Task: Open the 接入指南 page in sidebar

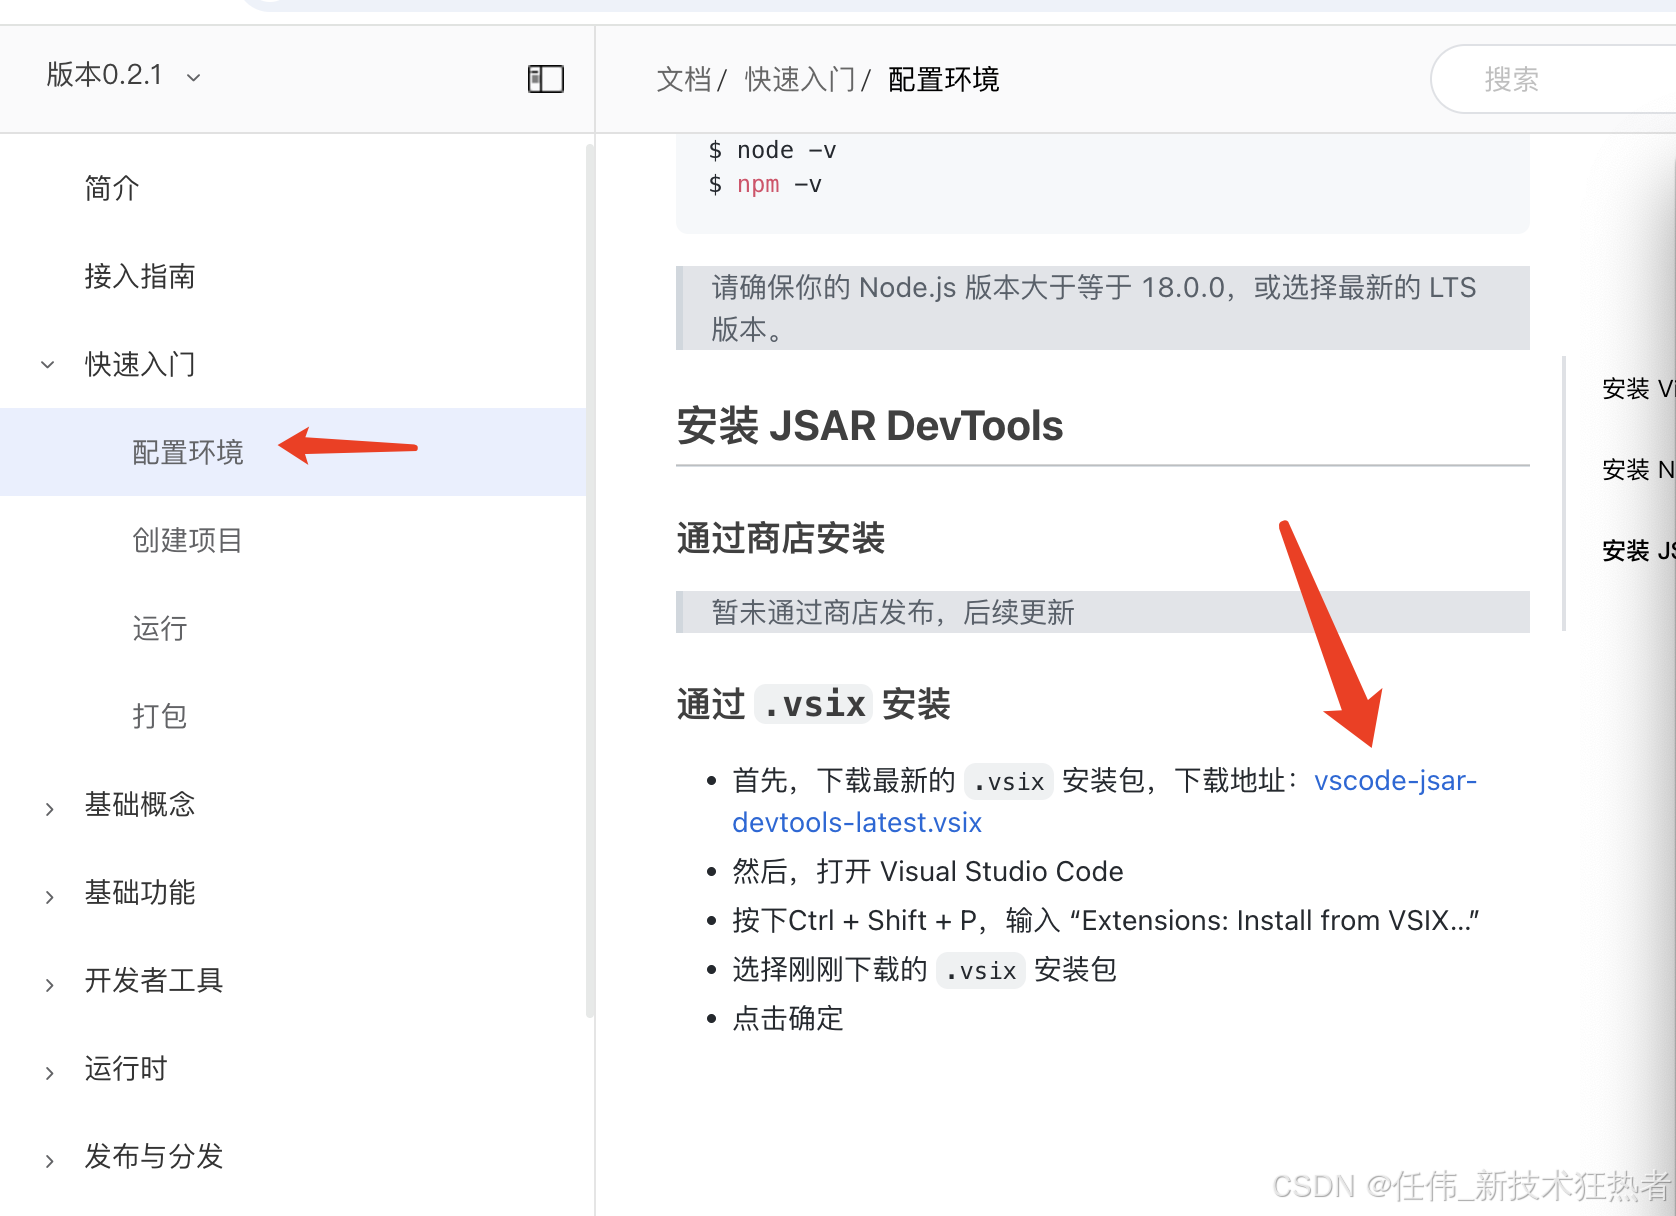Action: (140, 276)
